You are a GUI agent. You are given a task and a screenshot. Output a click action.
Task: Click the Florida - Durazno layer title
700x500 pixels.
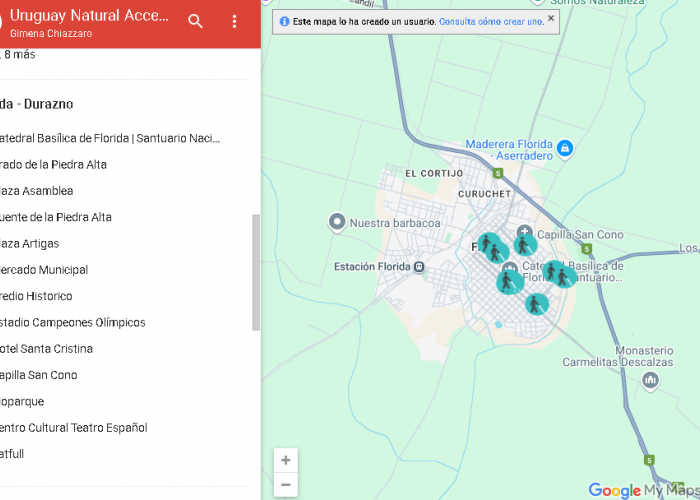[38, 104]
